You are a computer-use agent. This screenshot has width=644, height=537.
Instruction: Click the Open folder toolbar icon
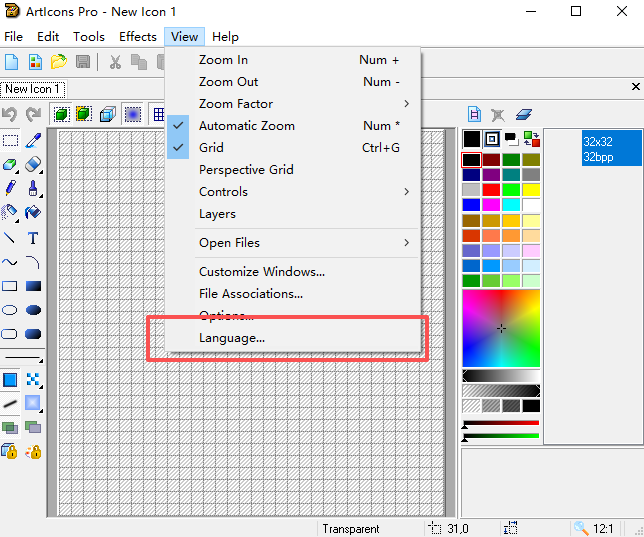pos(59,62)
